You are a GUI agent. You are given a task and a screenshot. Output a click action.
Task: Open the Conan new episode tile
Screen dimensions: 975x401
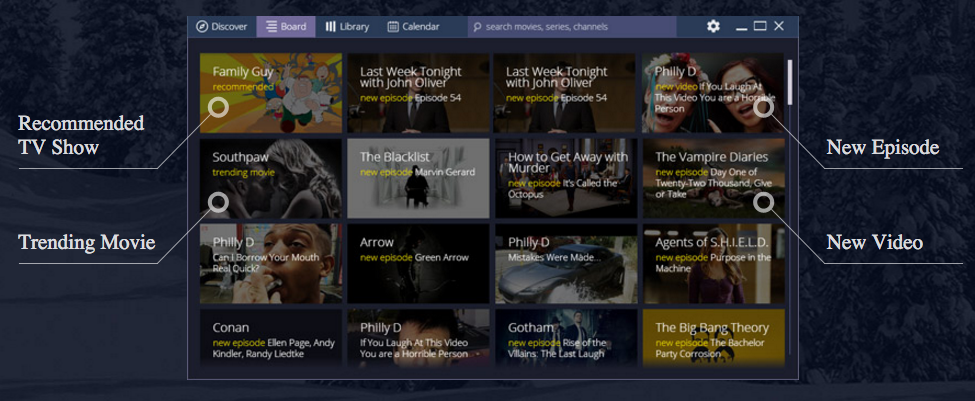271,338
